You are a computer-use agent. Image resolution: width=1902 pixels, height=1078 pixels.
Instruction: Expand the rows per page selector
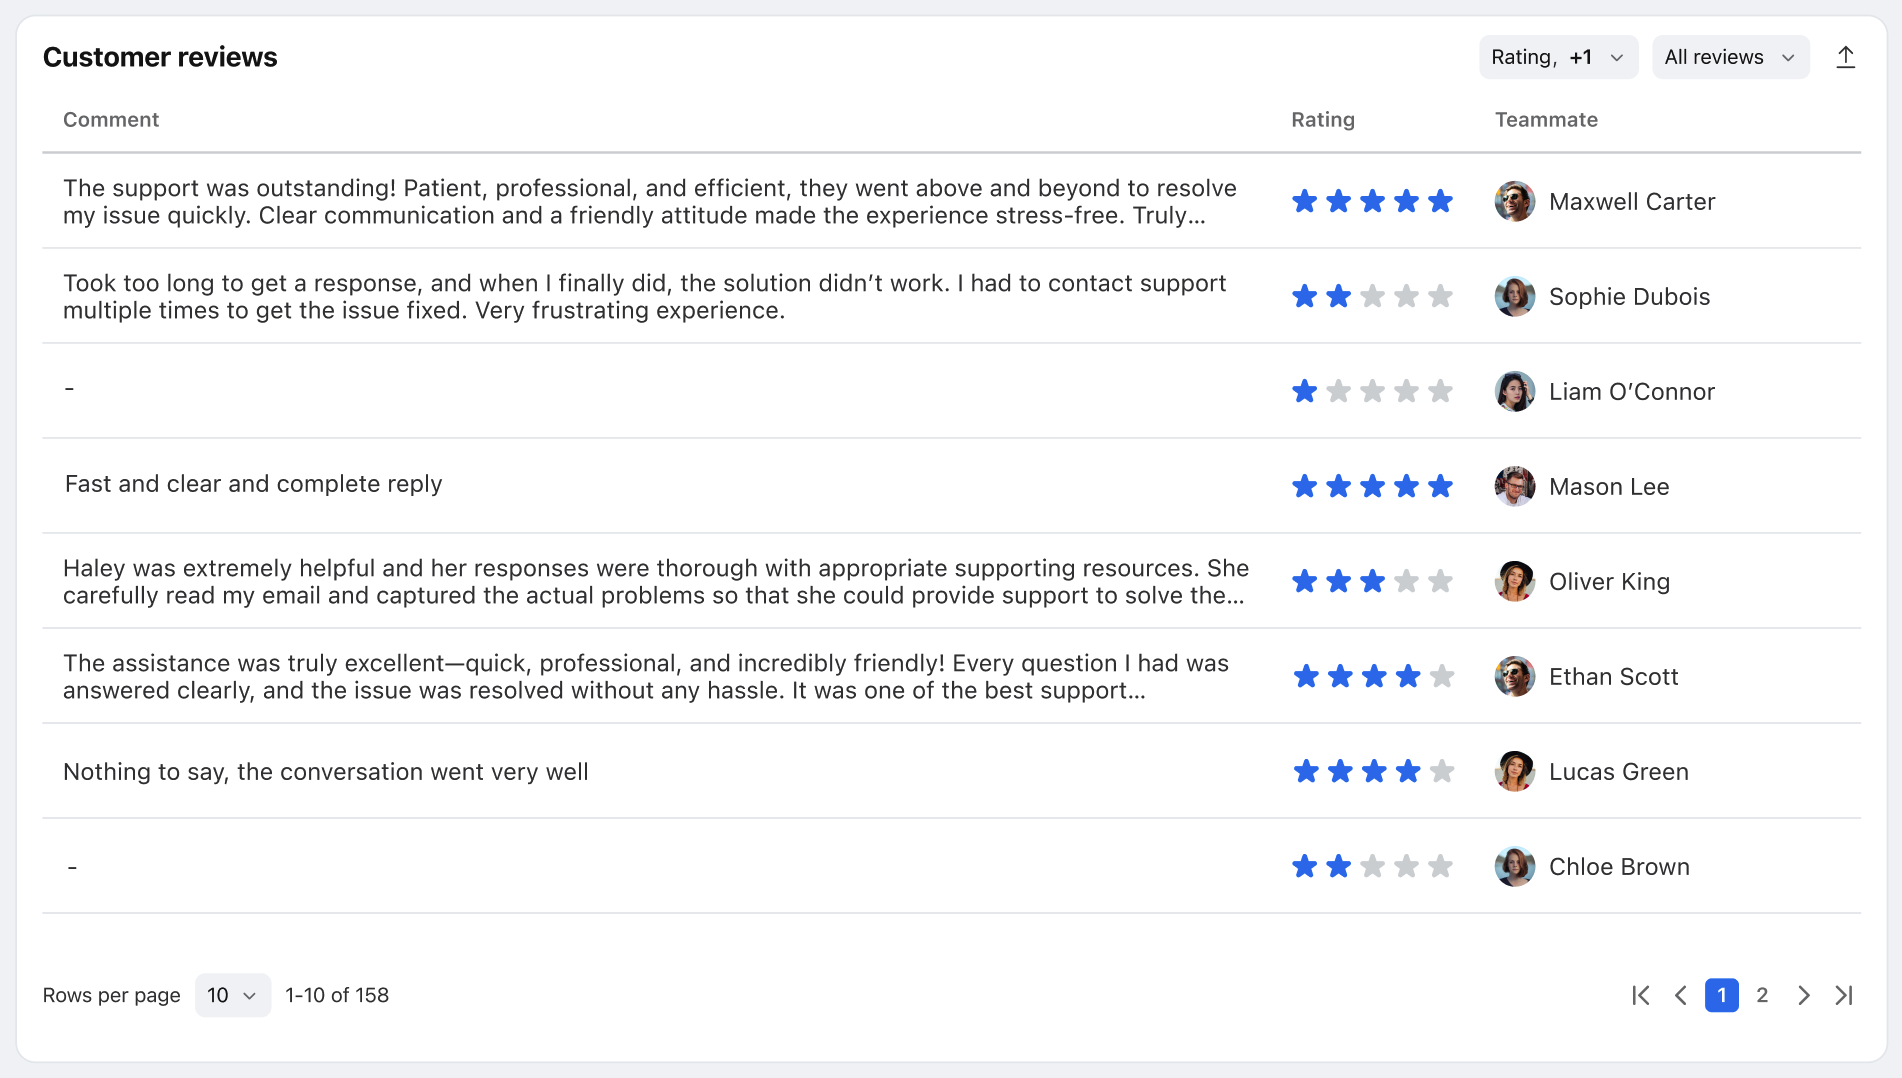click(232, 995)
